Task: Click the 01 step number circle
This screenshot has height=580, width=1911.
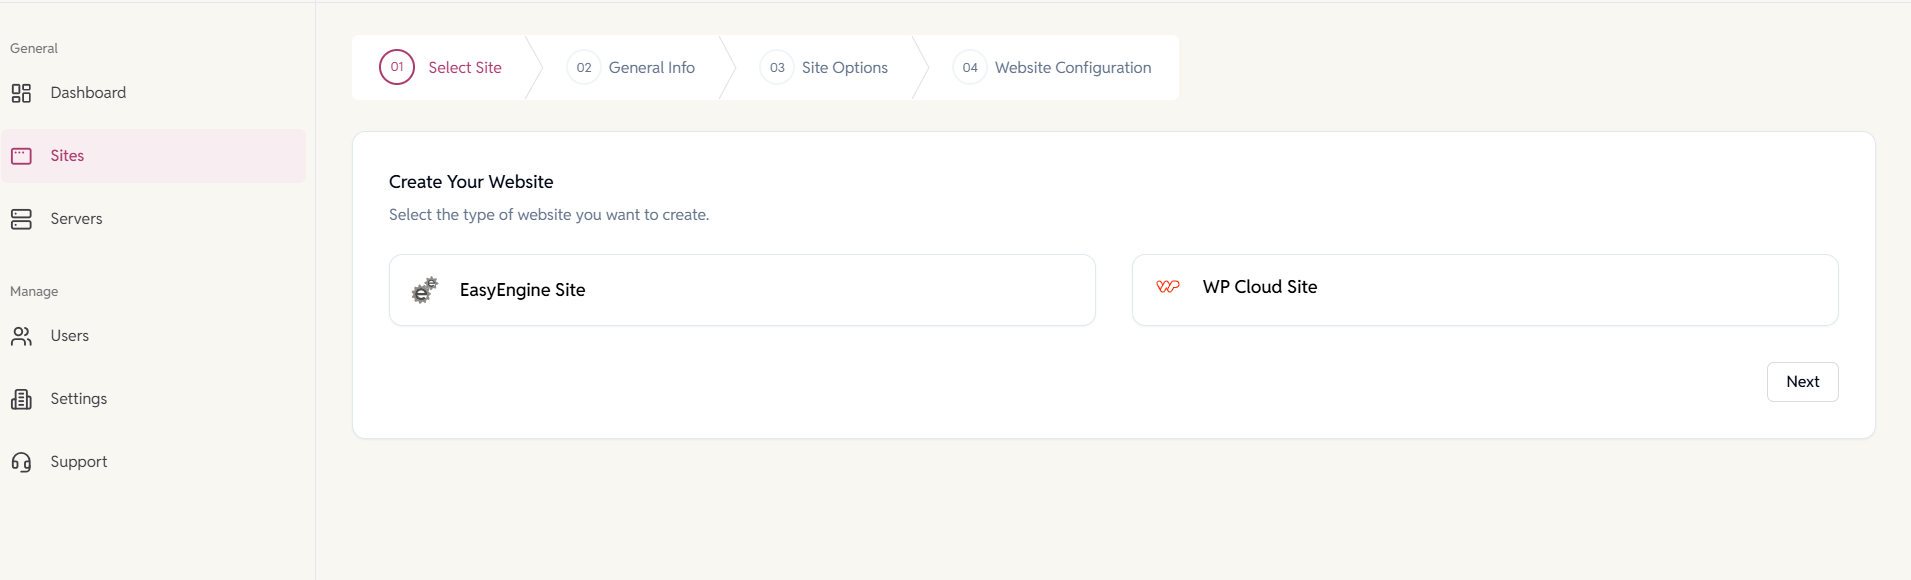Action: coord(397,67)
